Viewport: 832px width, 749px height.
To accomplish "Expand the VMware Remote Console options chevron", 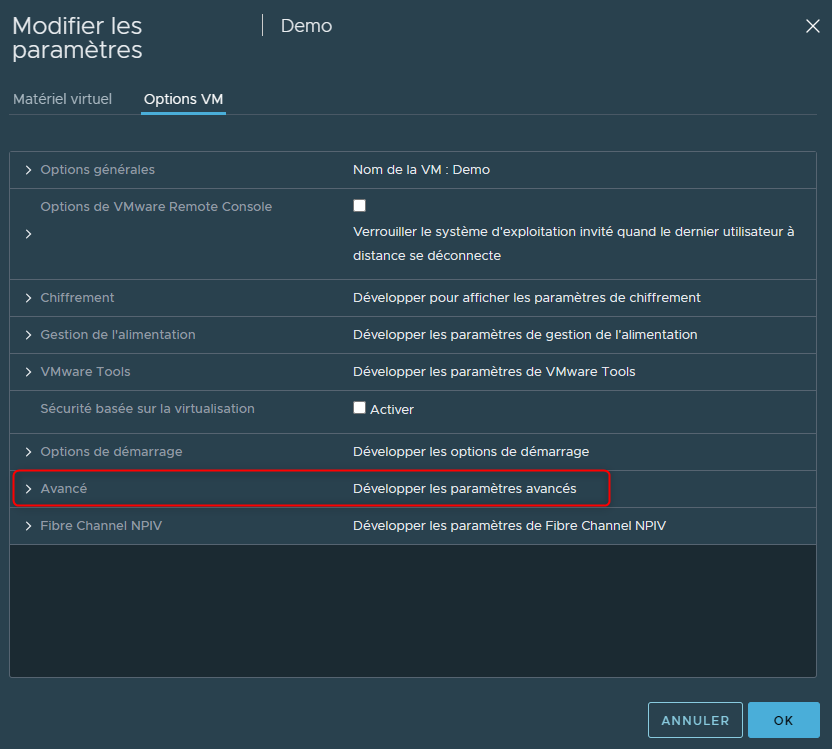I will click(29, 234).
